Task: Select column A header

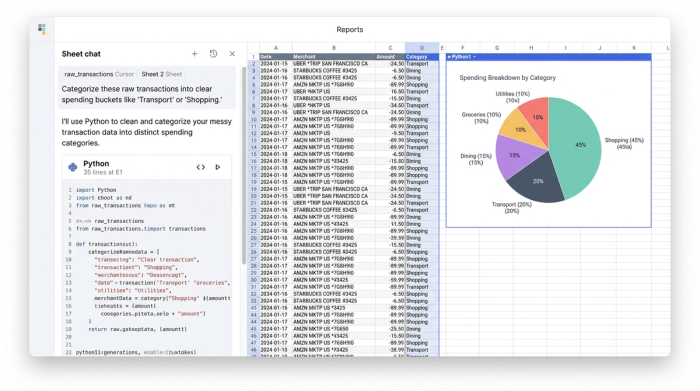Action: (275, 48)
